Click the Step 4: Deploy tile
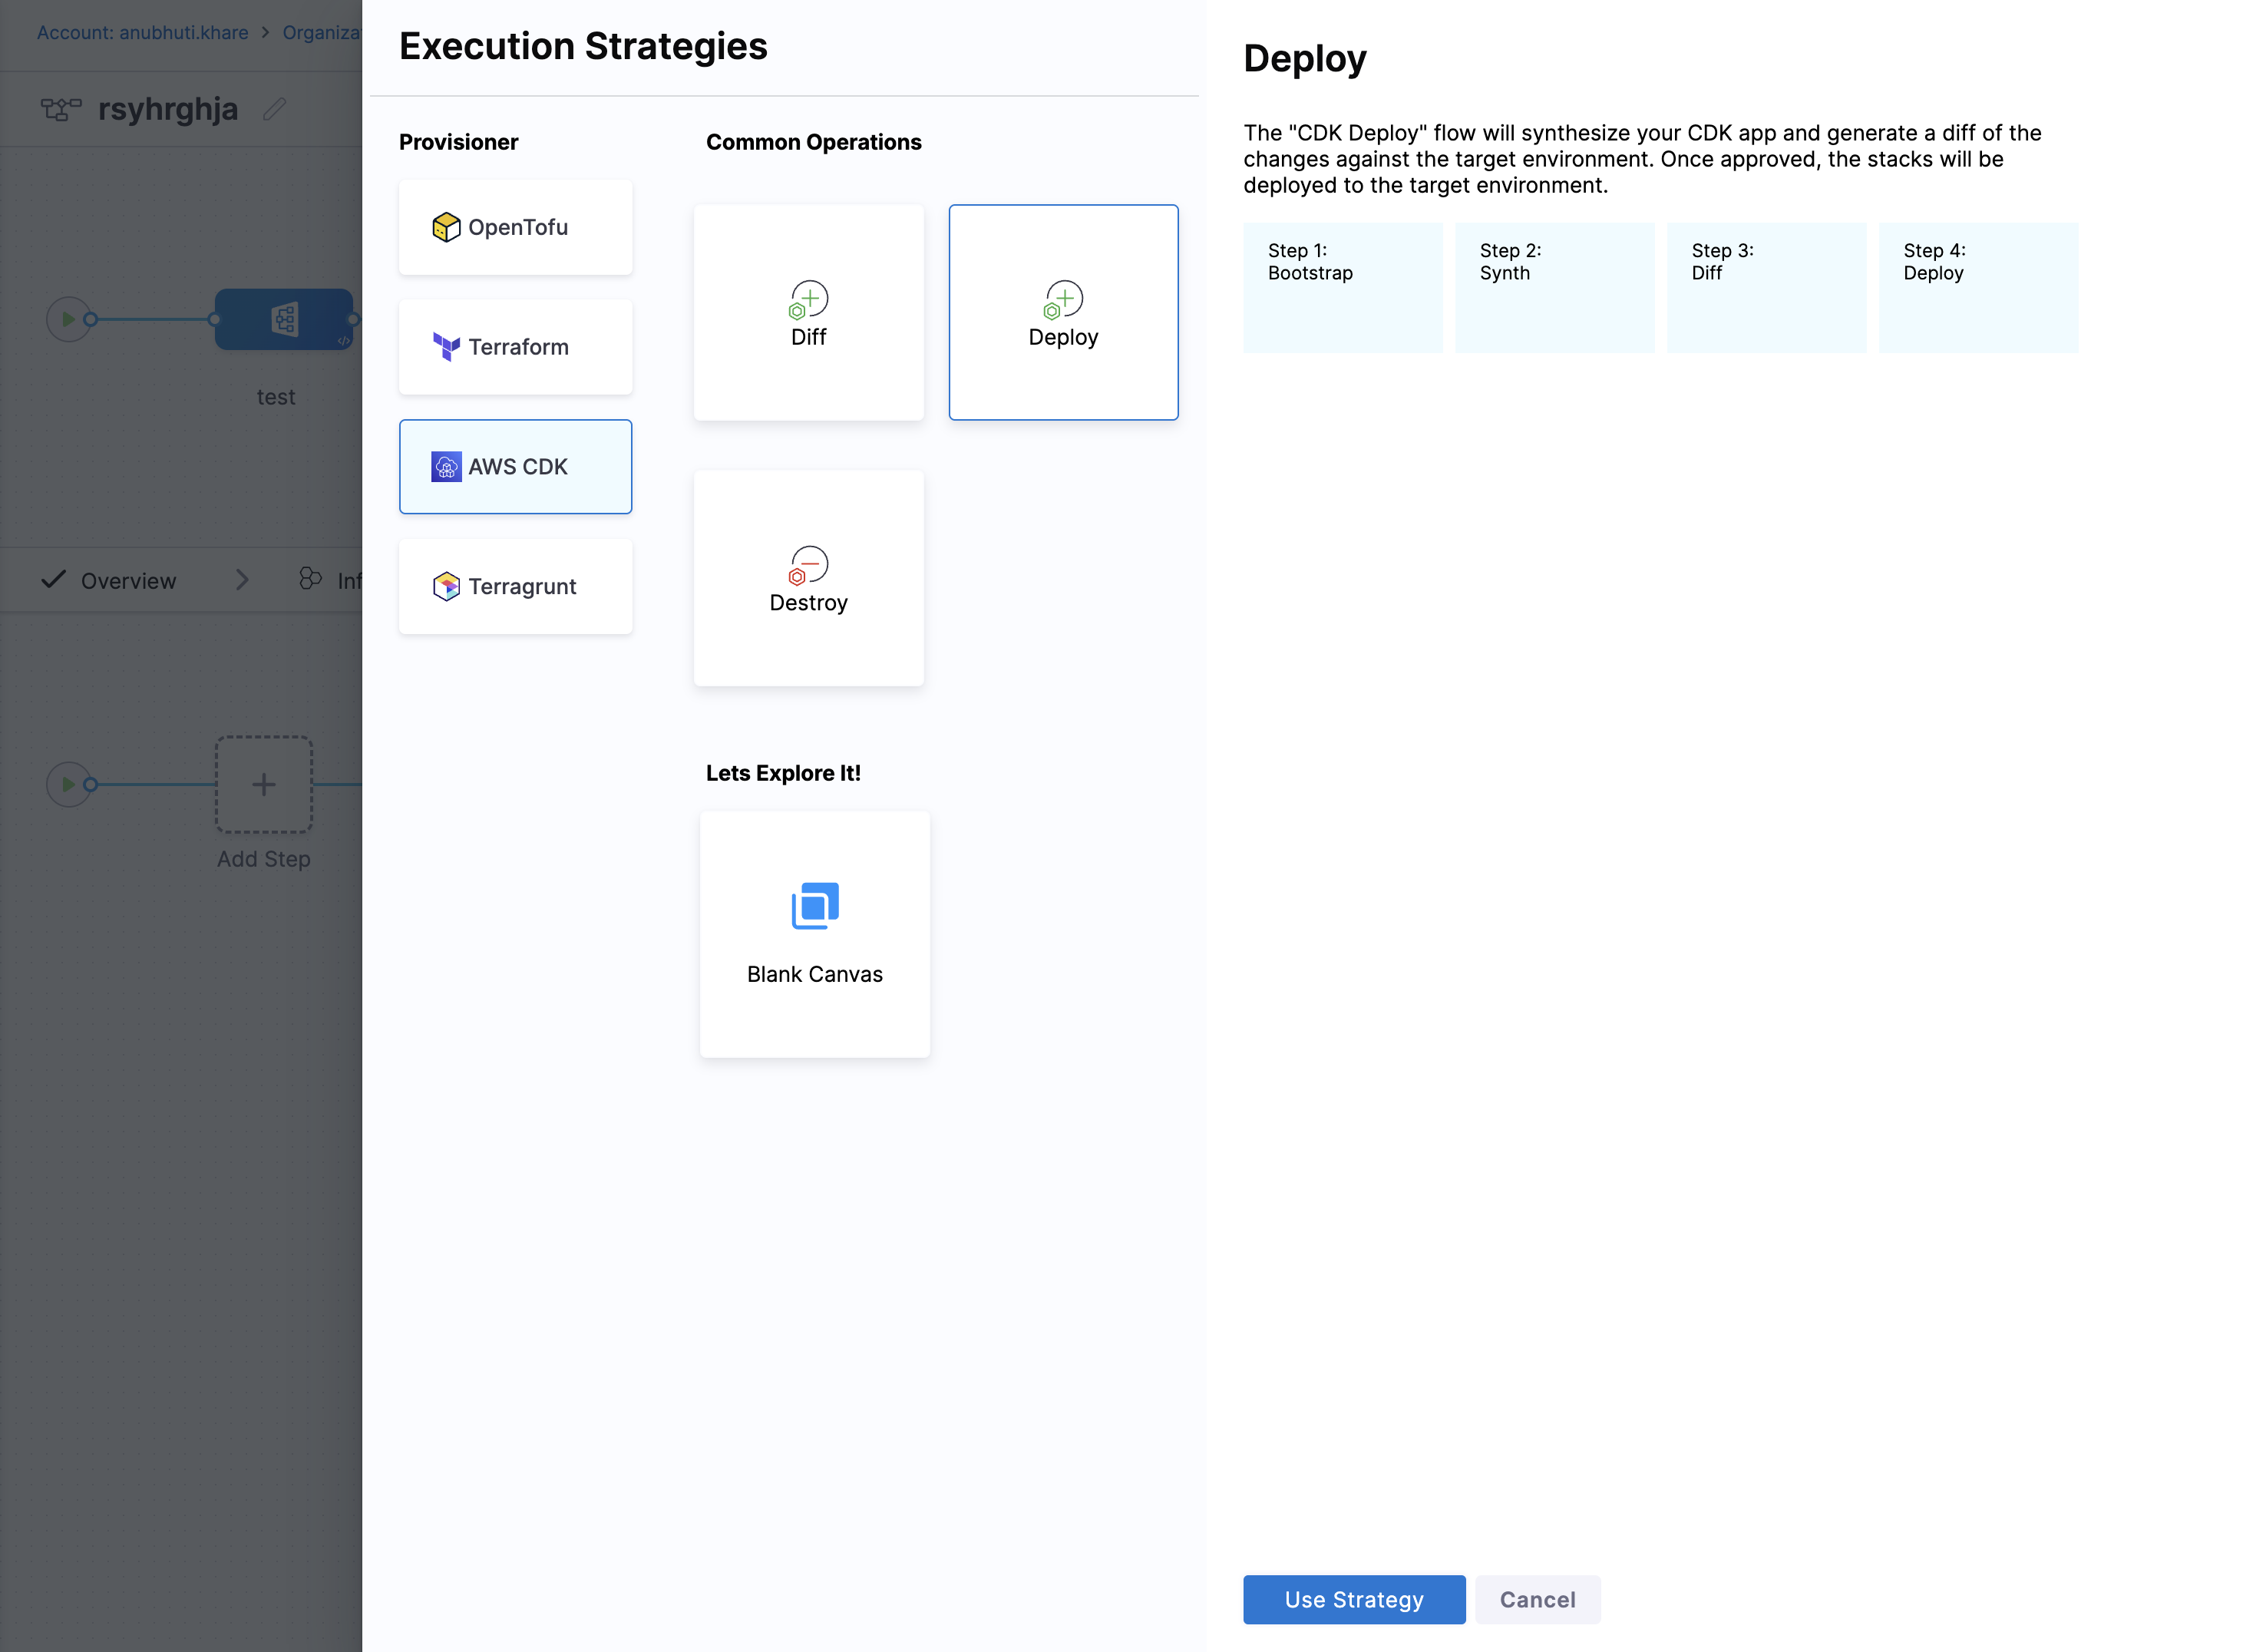This screenshot has width=2243, height=1652. point(1978,288)
